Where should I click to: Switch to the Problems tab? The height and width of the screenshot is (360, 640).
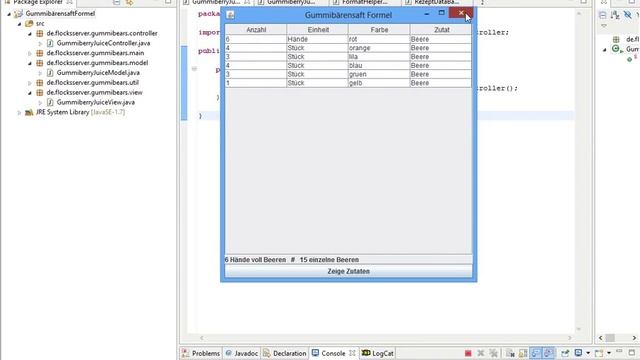[x=200, y=353]
